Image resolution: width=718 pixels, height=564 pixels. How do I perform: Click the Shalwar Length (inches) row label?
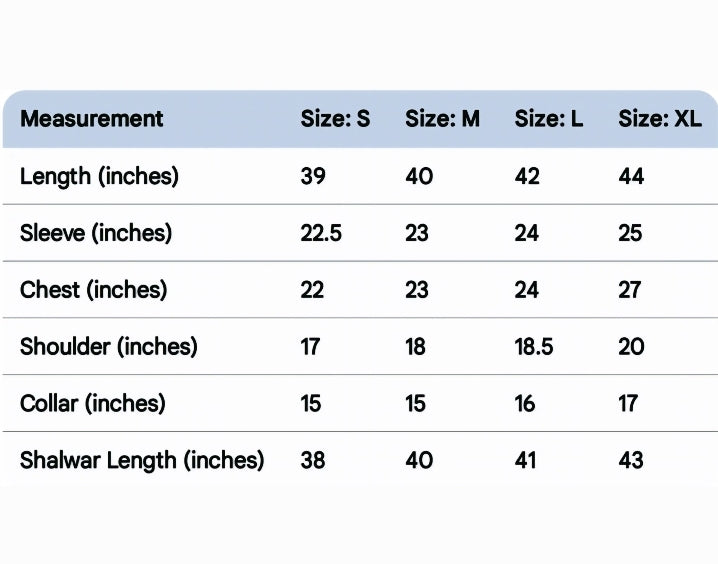point(142,461)
